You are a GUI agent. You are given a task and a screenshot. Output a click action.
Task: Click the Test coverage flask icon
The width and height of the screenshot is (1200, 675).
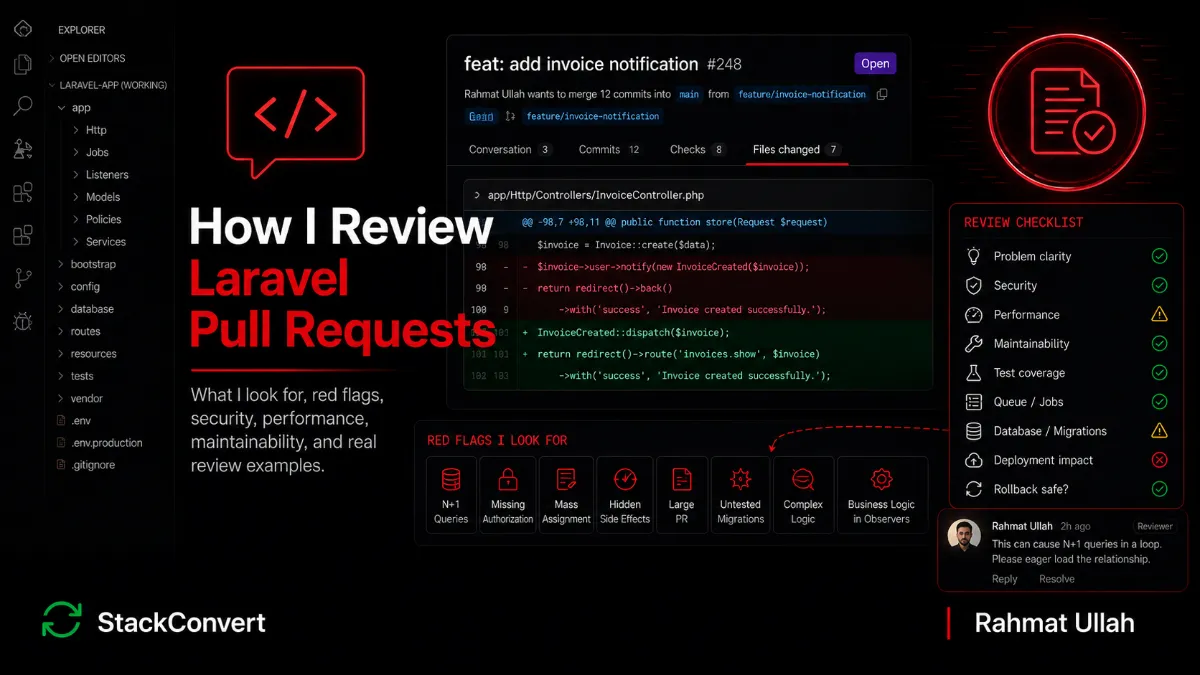pyautogui.click(x=973, y=372)
